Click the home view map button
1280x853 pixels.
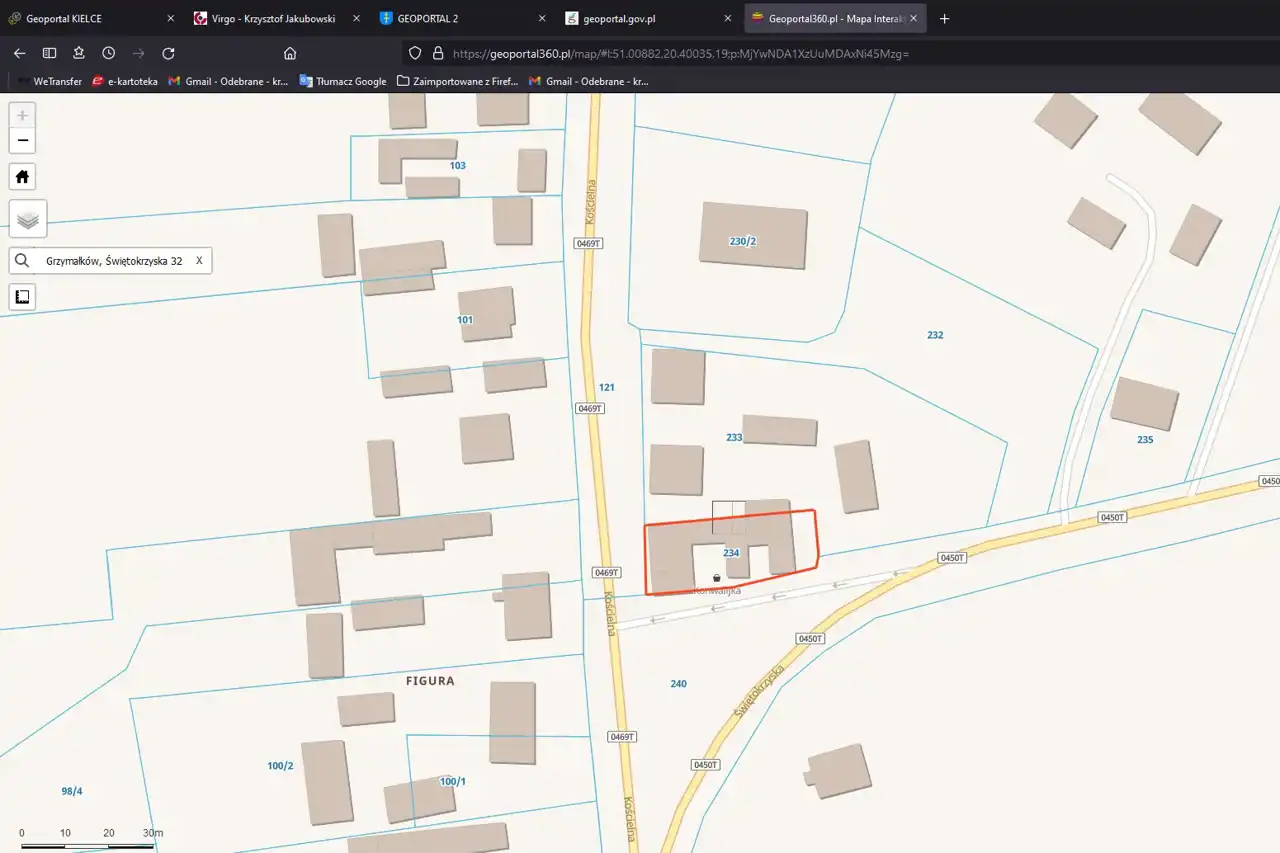22,177
